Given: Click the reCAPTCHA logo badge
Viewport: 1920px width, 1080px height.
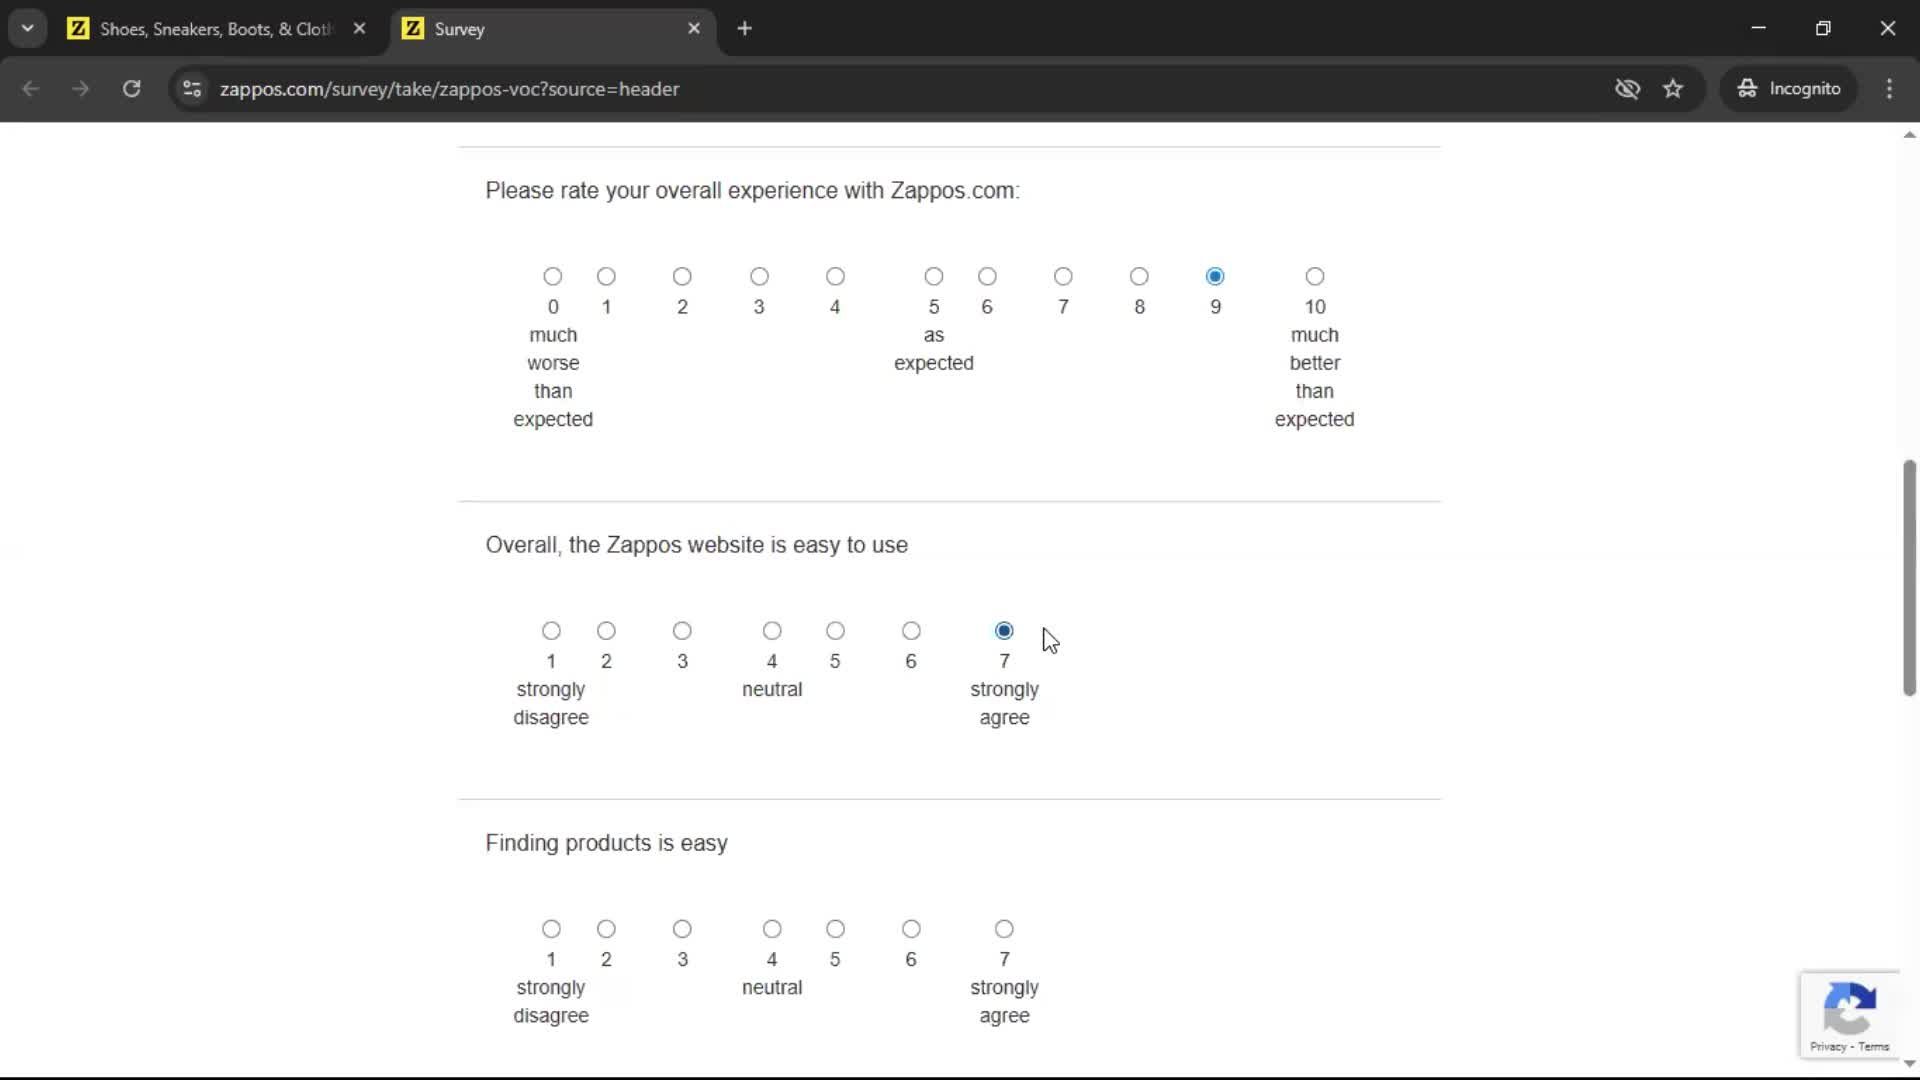Looking at the screenshot, I should (x=1849, y=1008).
